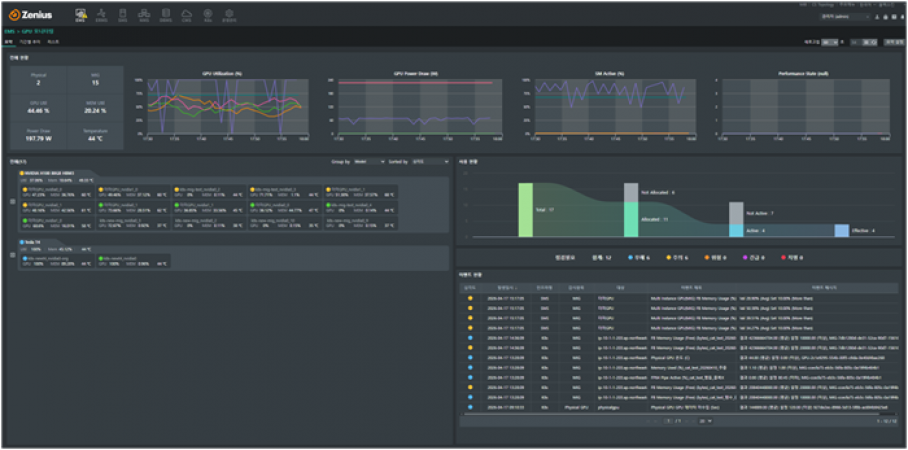Click the EMS breadcrumb link
908x450 pixels.
[x=8, y=31]
